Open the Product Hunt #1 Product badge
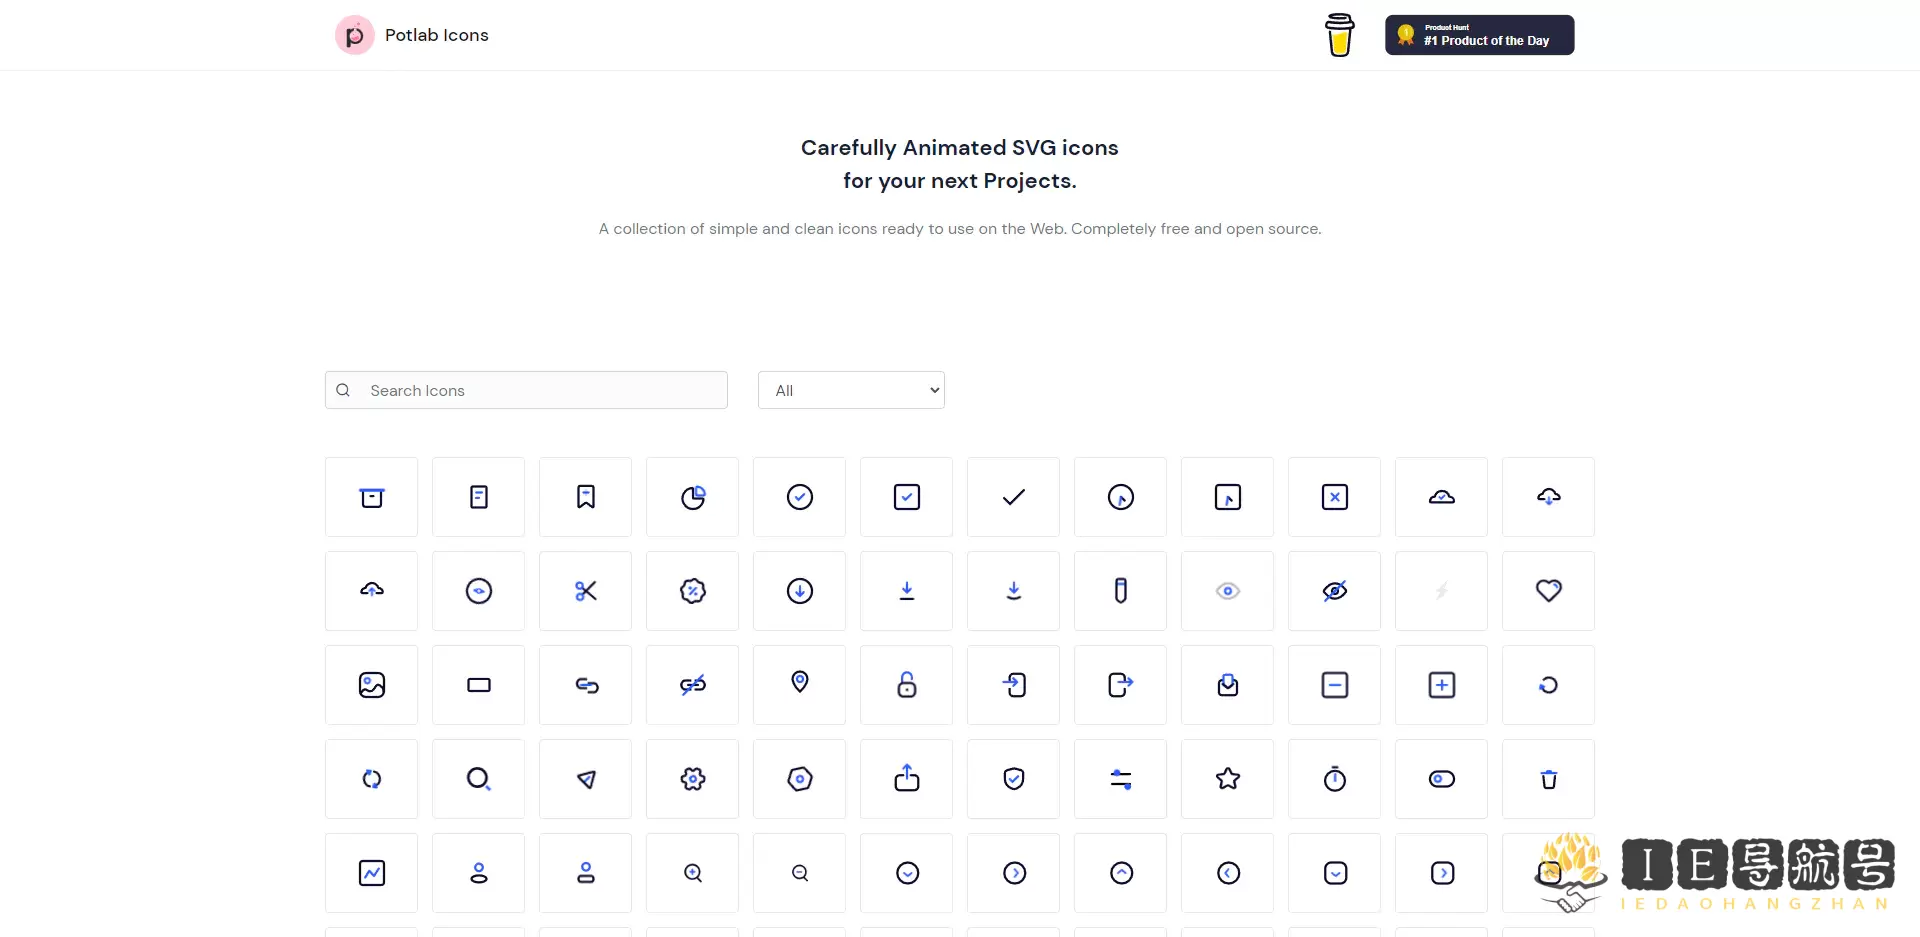Image resolution: width=1920 pixels, height=937 pixels. (x=1478, y=34)
